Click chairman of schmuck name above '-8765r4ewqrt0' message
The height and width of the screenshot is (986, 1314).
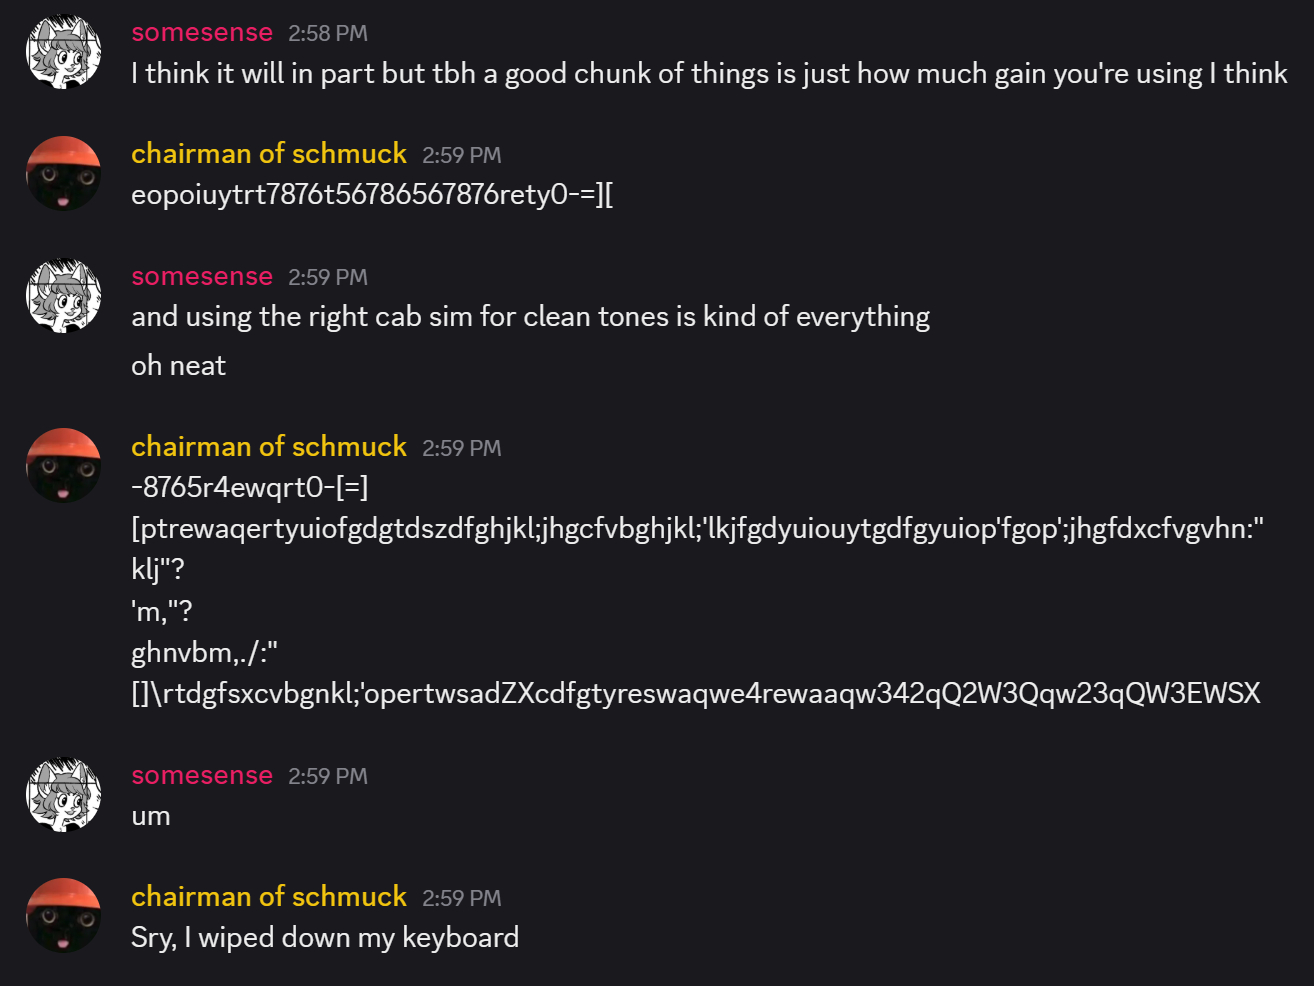coord(269,447)
